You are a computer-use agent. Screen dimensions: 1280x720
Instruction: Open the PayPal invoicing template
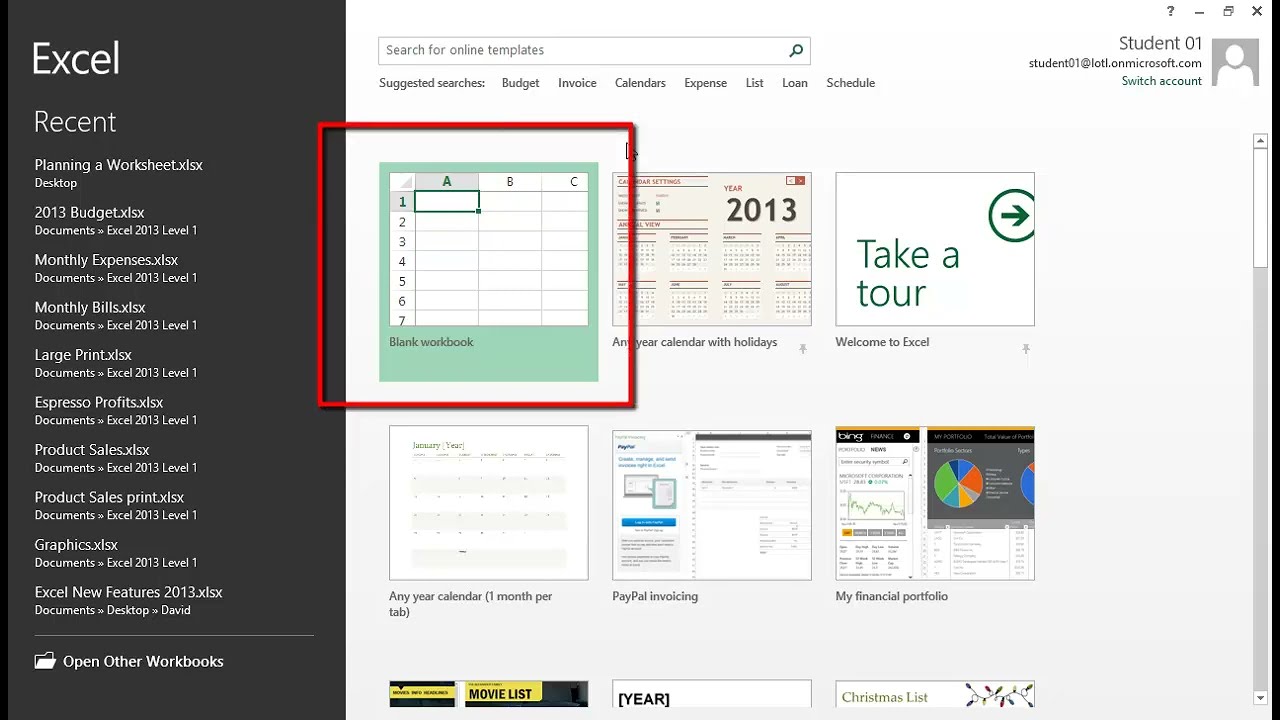point(711,504)
